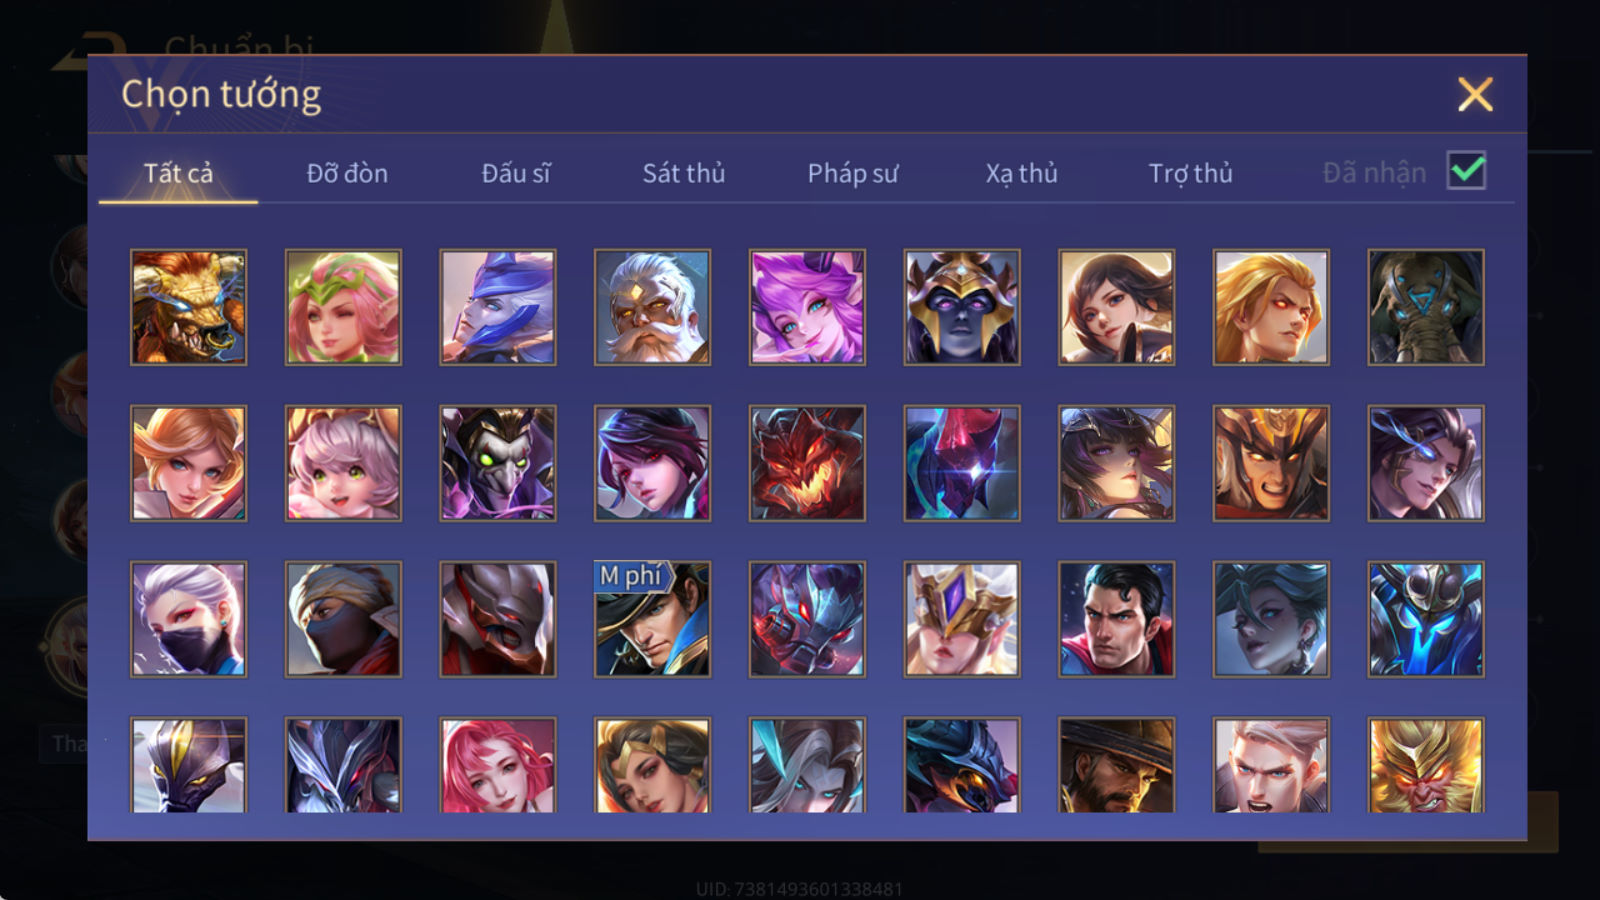Choose the golden monkey king hero
Screen dimensions: 1600x900
[x=1426, y=765]
